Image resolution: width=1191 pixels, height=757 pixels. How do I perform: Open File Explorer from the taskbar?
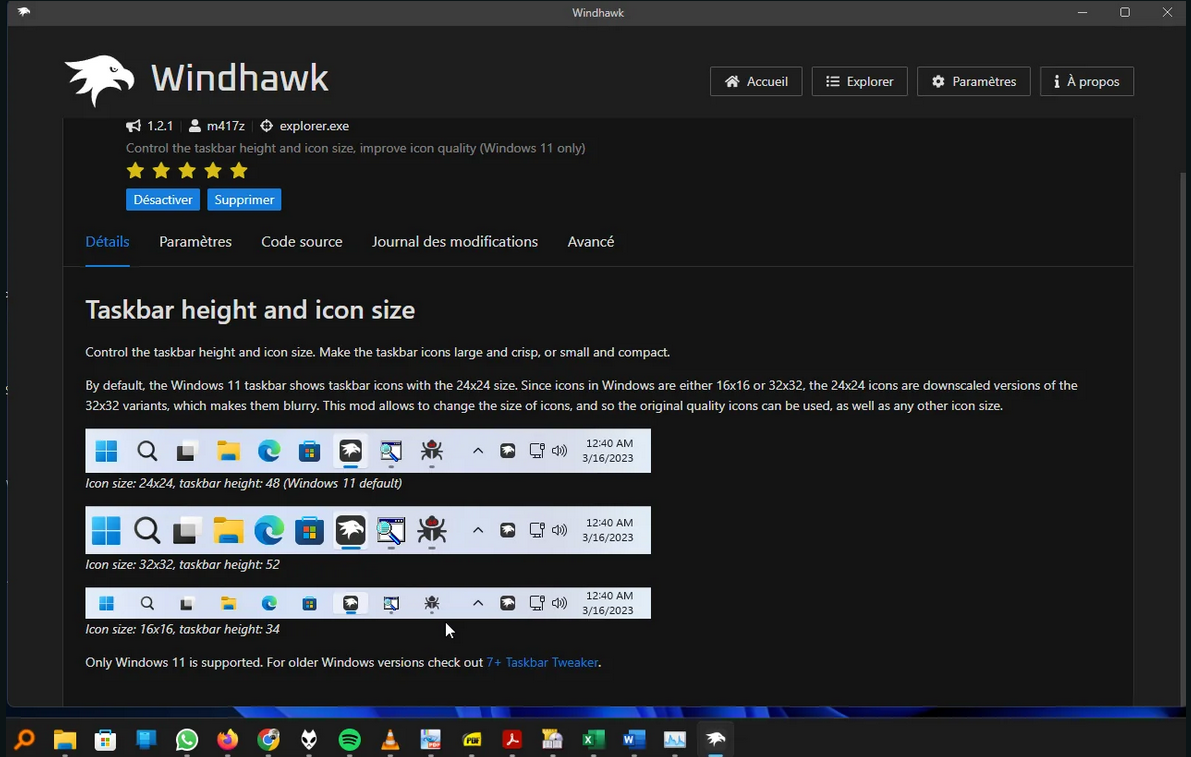pos(65,739)
